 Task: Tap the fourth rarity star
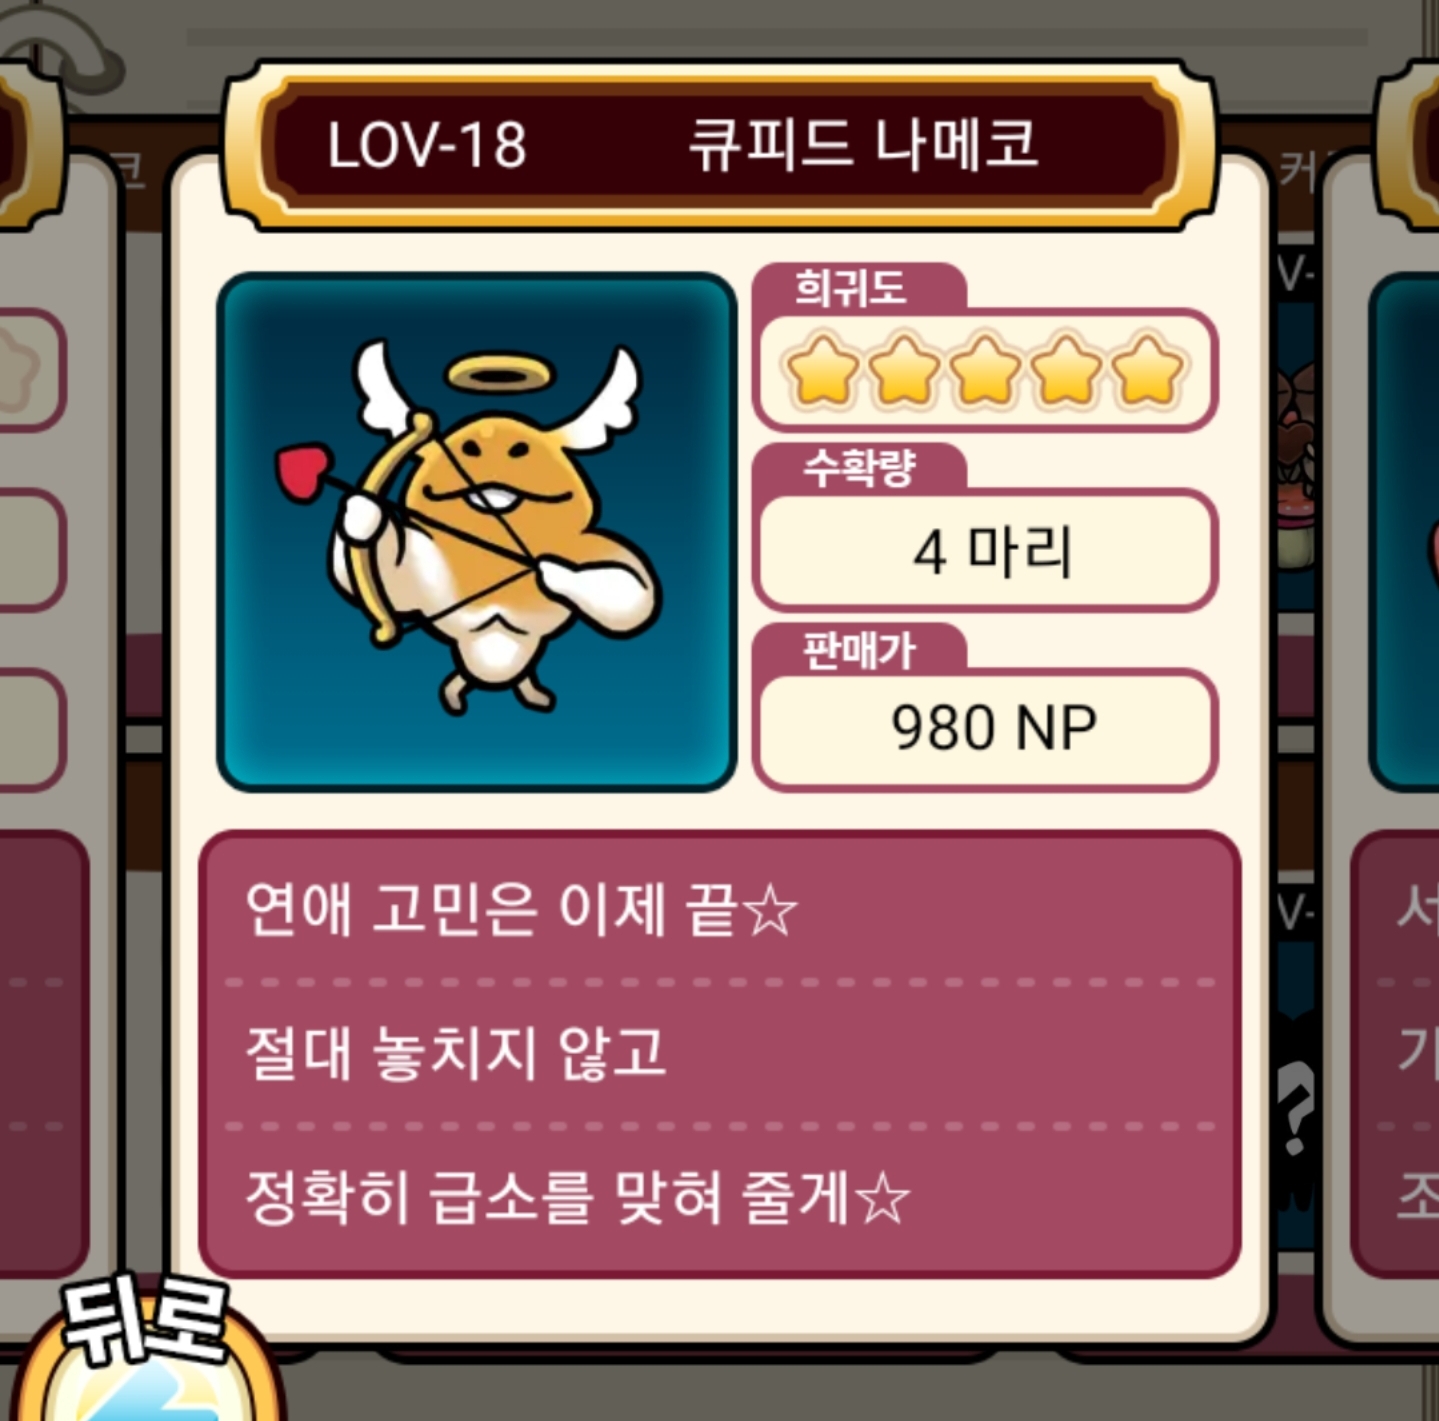[x=1066, y=372]
